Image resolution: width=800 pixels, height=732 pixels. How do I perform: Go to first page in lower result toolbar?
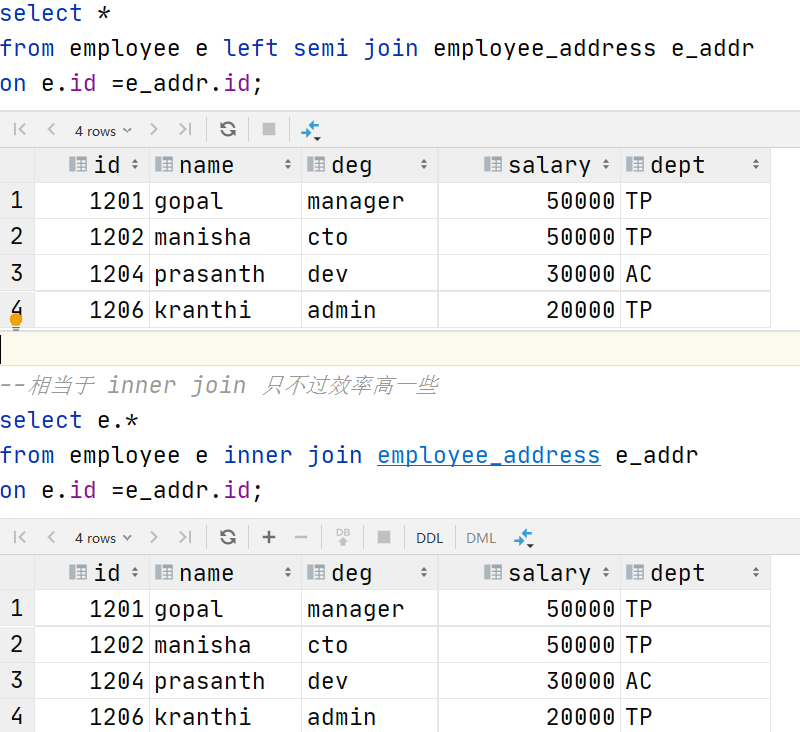20,537
